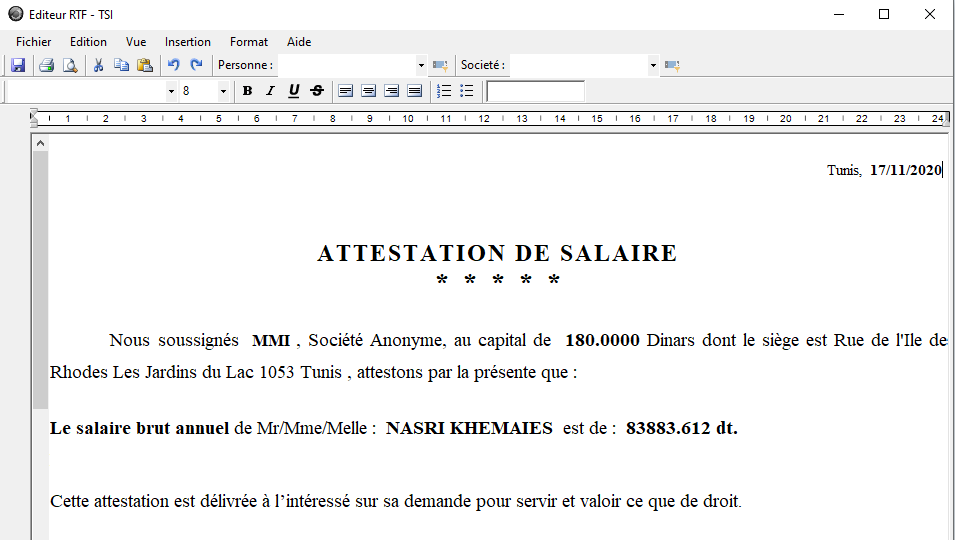Toggle Underline formatting
955x540 pixels.
click(294, 91)
